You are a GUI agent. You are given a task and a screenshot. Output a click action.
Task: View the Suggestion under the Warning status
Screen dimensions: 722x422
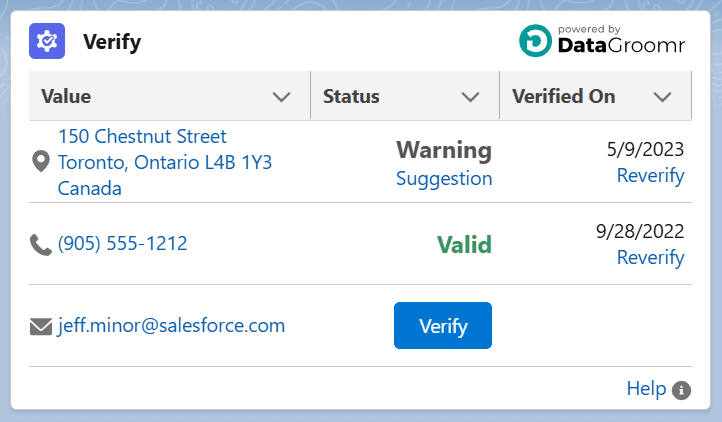point(444,179)
